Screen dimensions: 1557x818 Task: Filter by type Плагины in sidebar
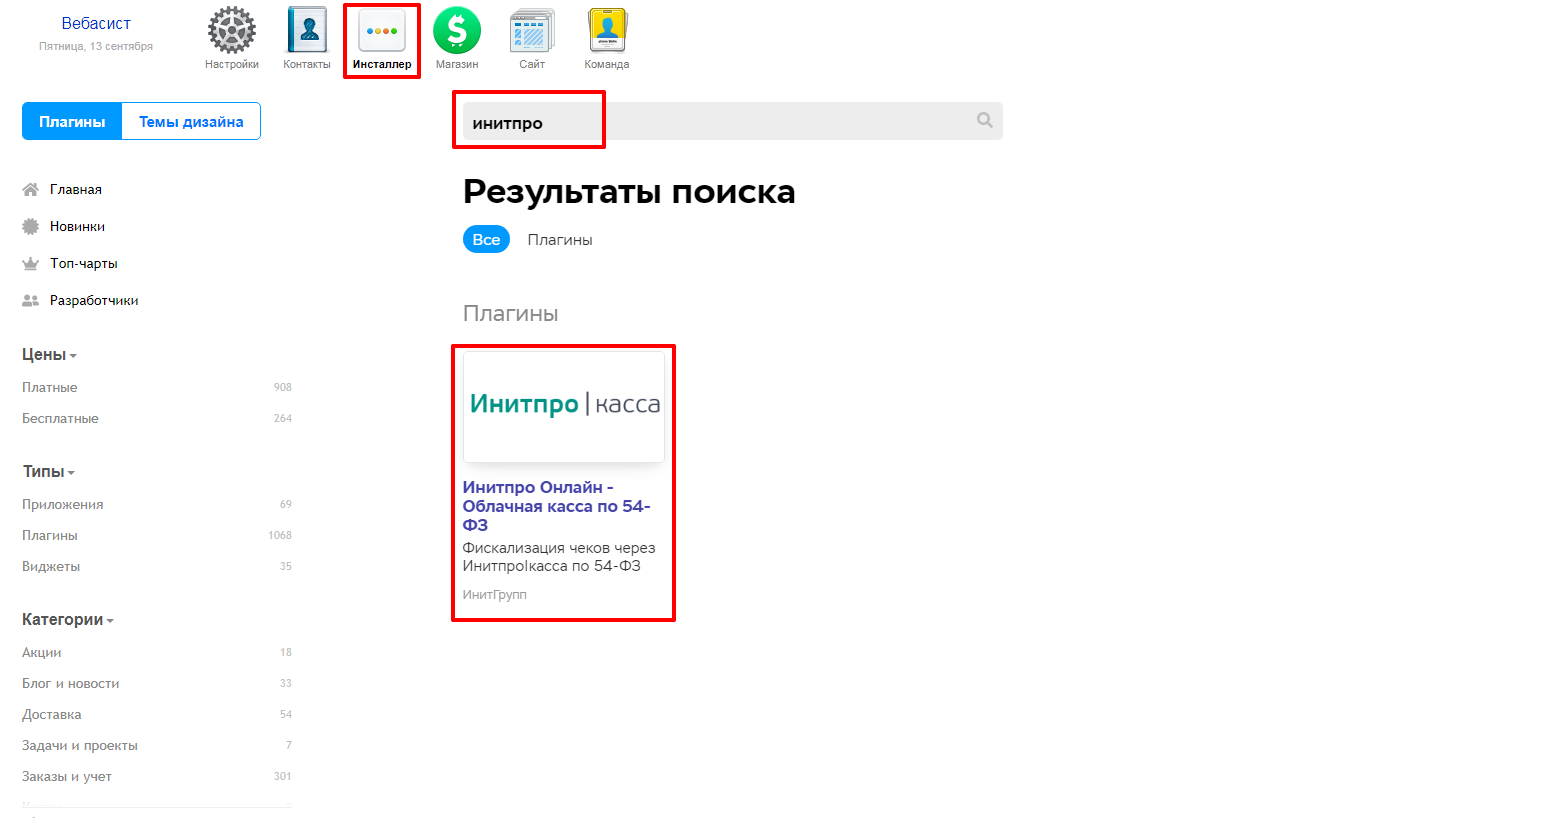click(x=50, y=535)
